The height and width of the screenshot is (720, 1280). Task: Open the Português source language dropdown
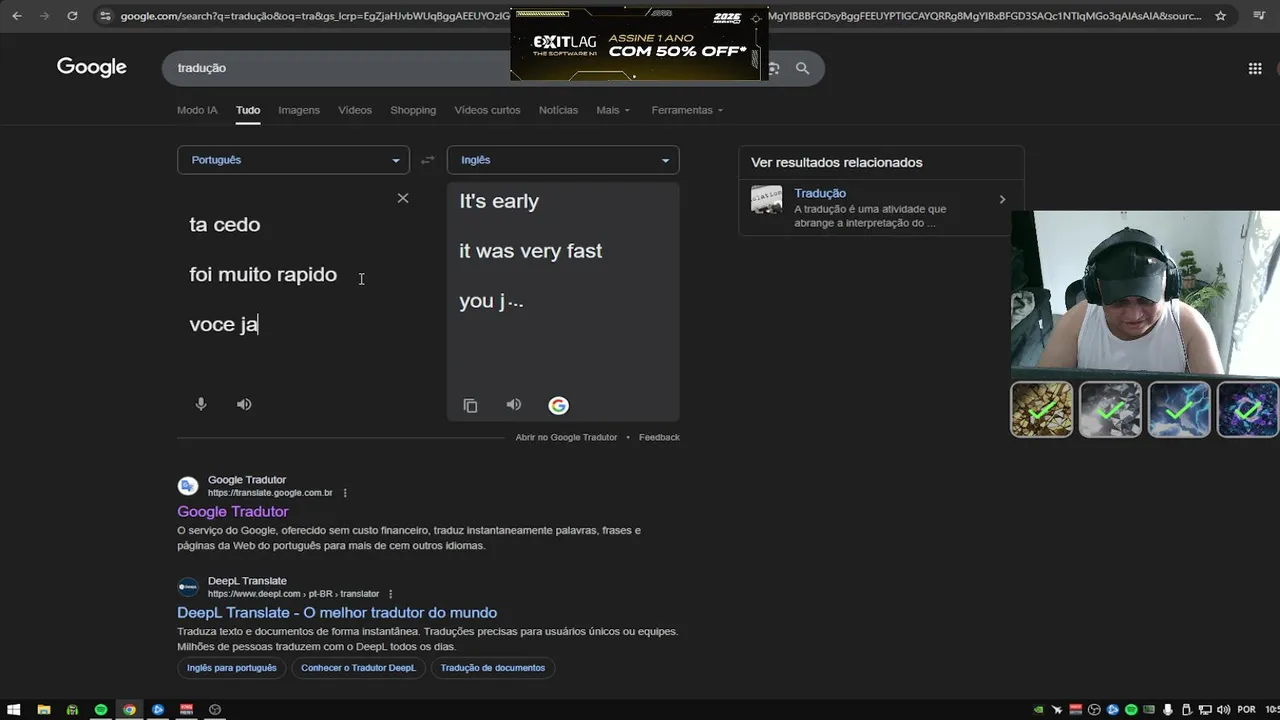293,160
